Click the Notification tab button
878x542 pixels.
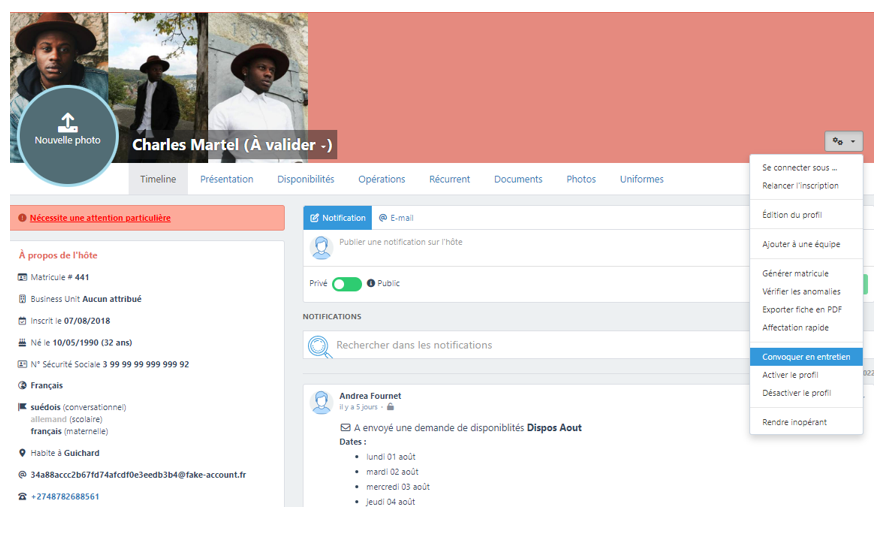point(337,218)
